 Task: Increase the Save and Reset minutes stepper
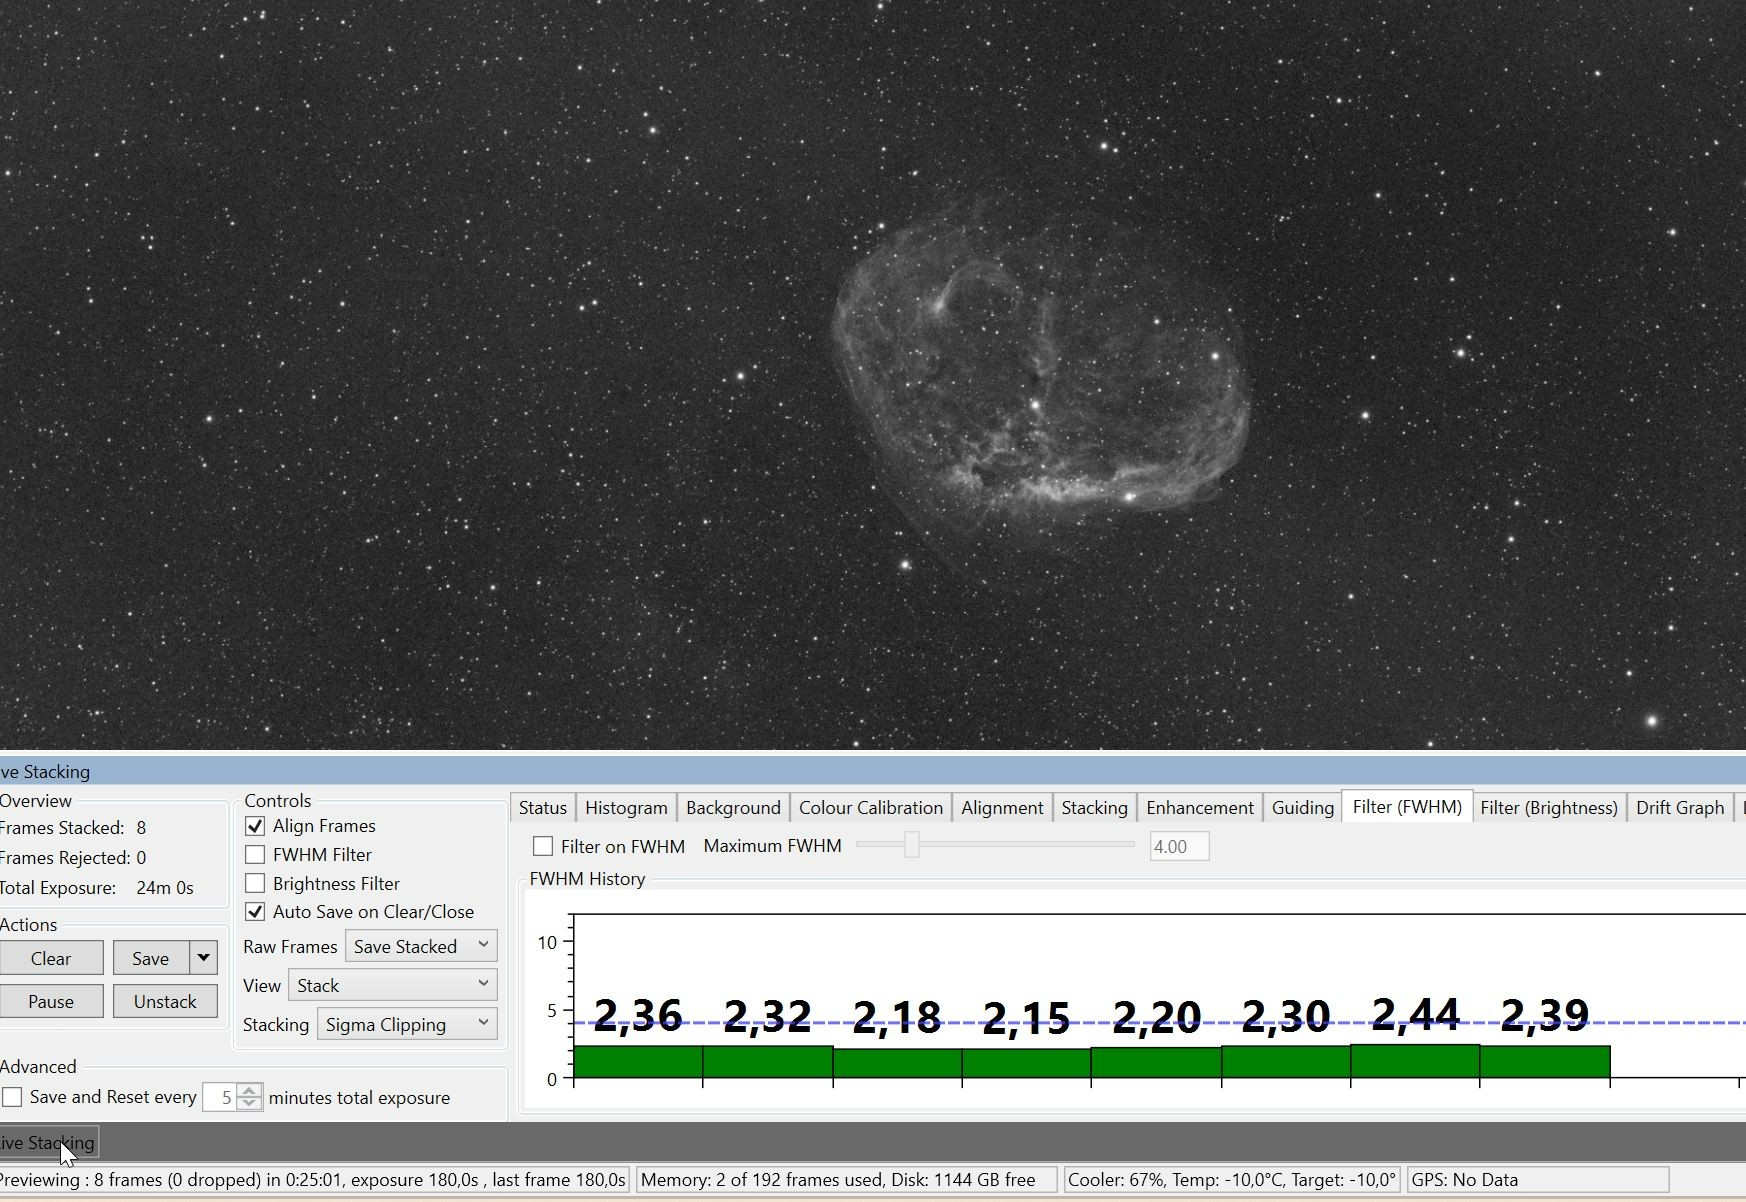250,1090
